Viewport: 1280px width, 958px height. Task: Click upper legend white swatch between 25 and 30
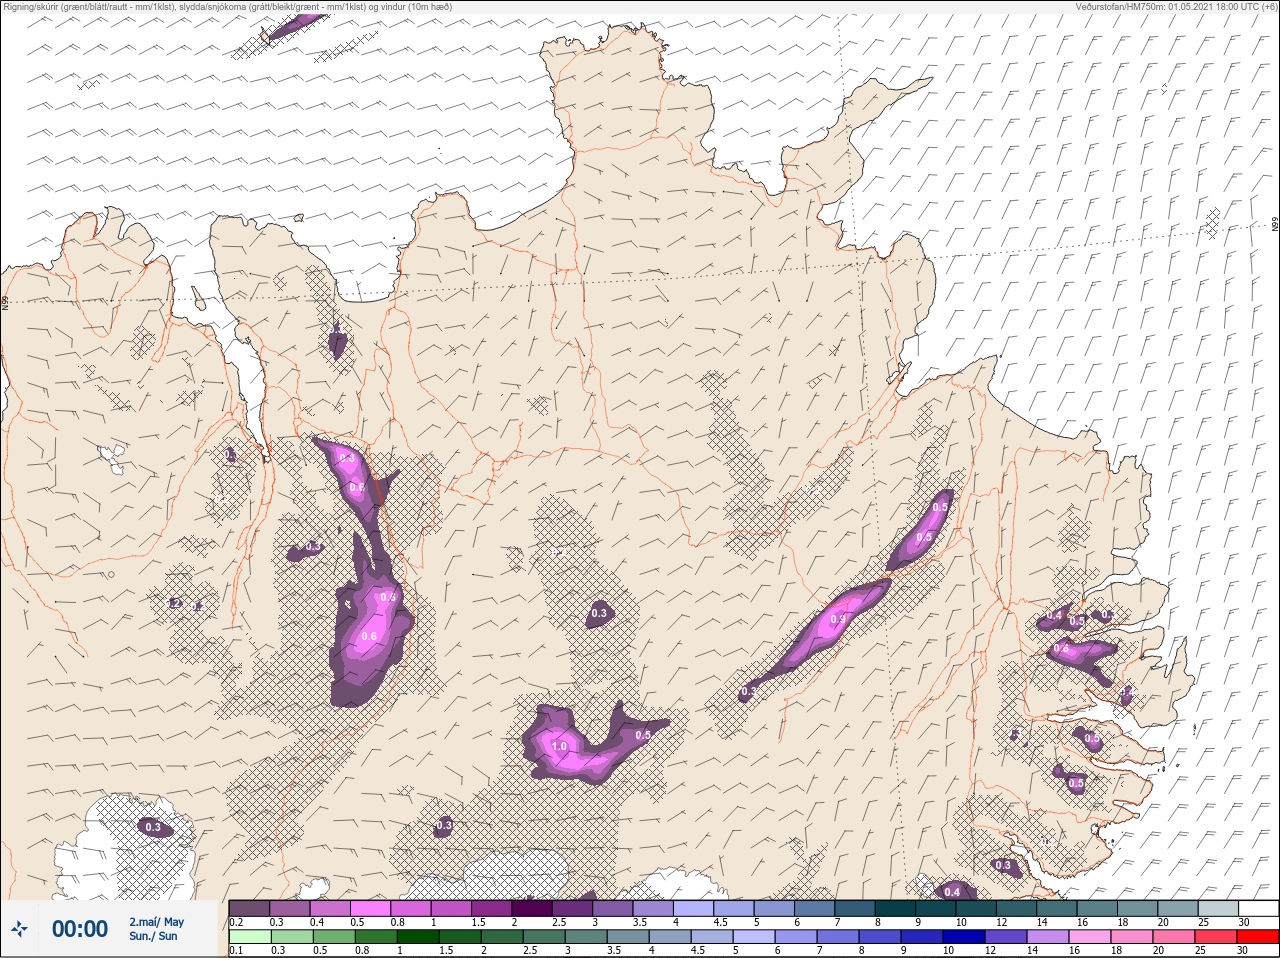coord(1218,908)
